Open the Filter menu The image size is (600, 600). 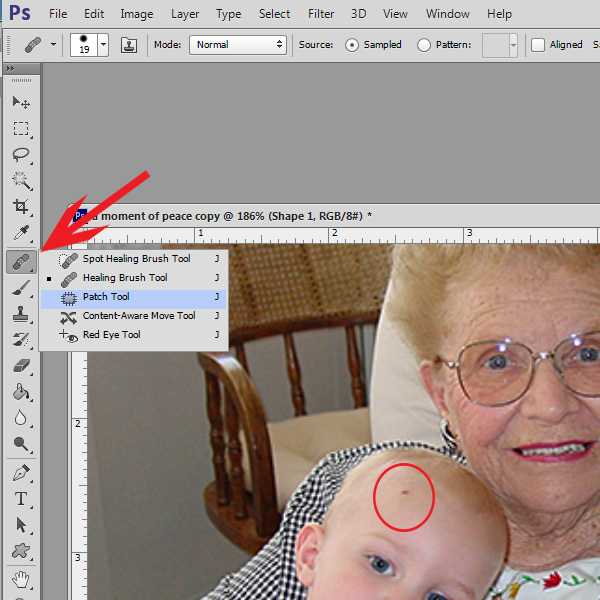click(x=321, y=14)
